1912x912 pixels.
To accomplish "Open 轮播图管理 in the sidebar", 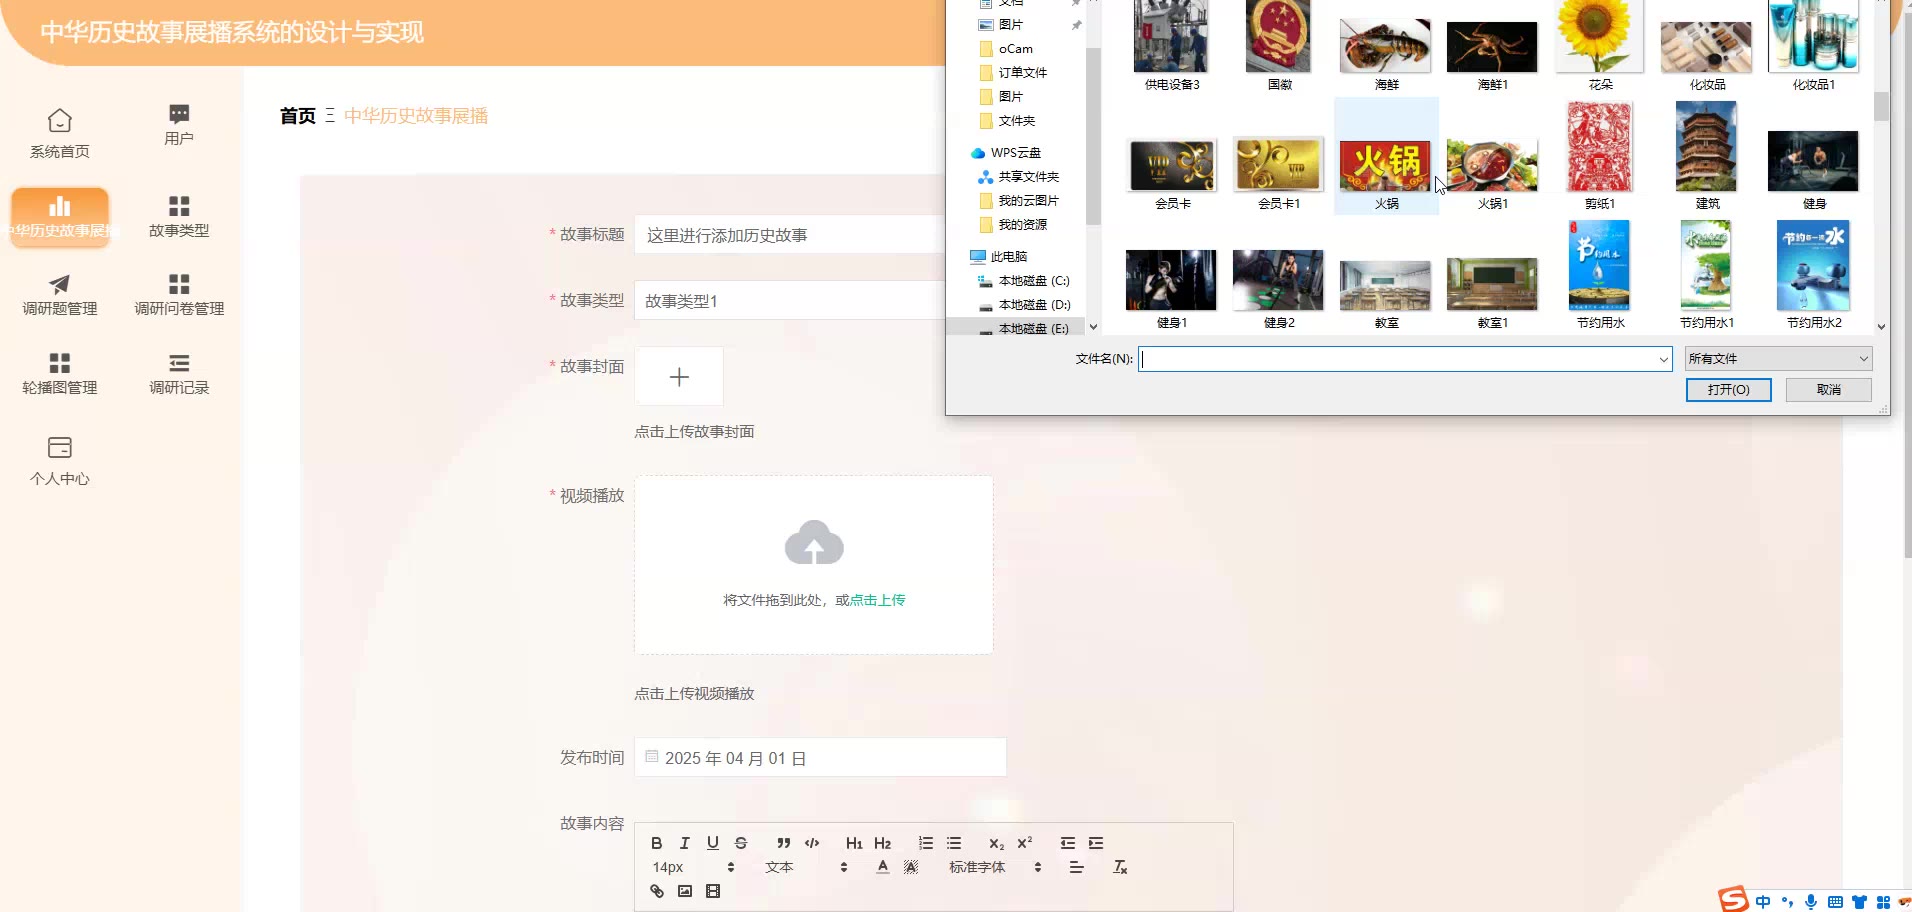I will pyautogui.click(x=60, y=374).
